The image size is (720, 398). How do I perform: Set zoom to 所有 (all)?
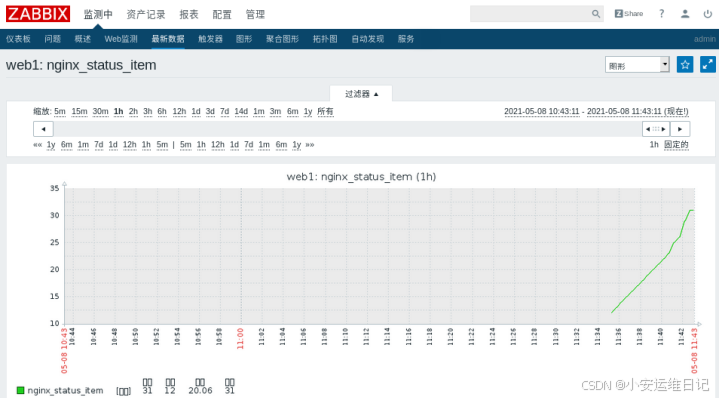325,112
